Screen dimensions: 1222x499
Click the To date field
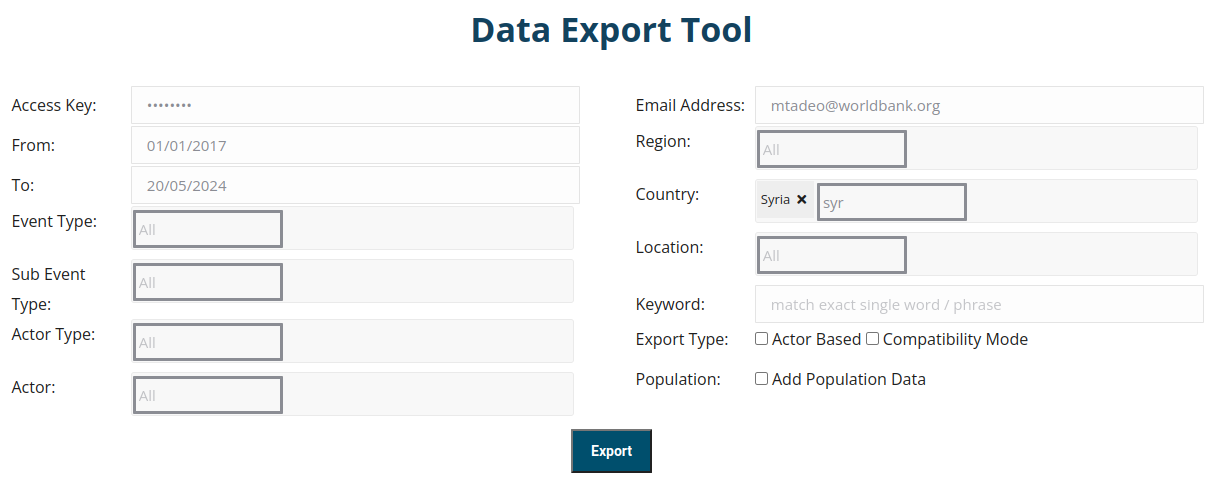[x=355, y=185]
